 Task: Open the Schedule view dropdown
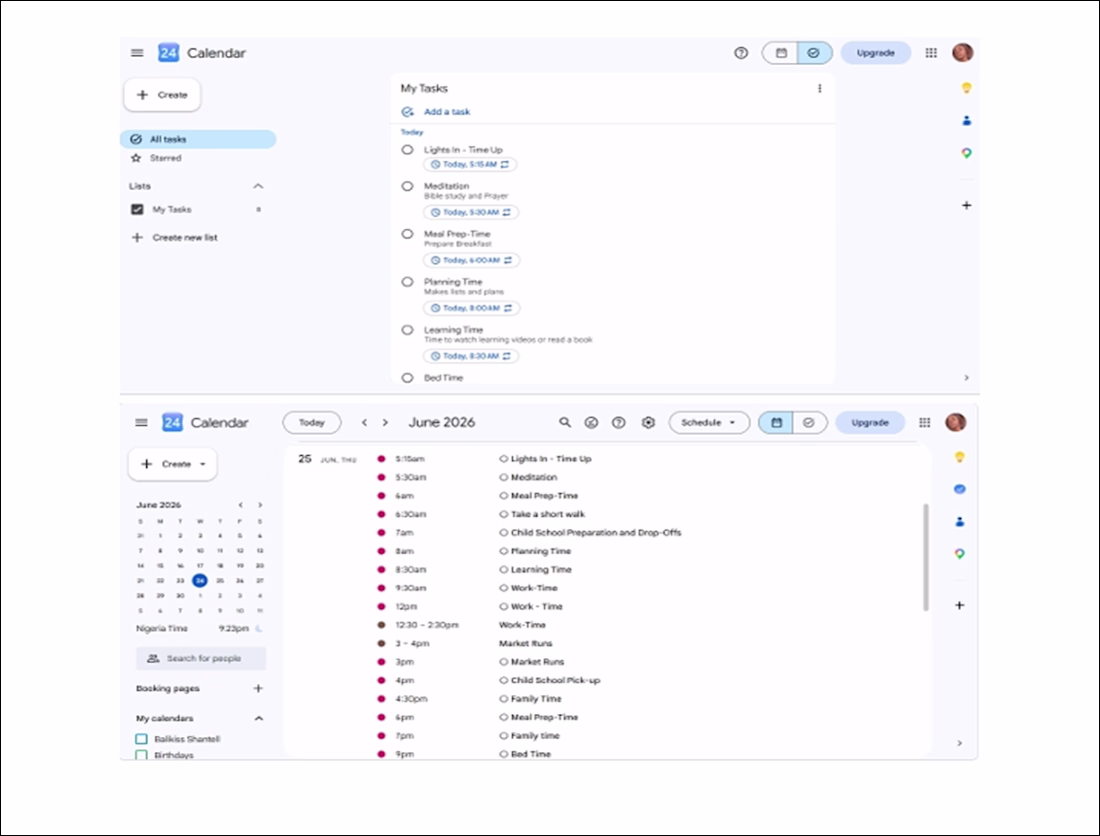tap(709, 422)
